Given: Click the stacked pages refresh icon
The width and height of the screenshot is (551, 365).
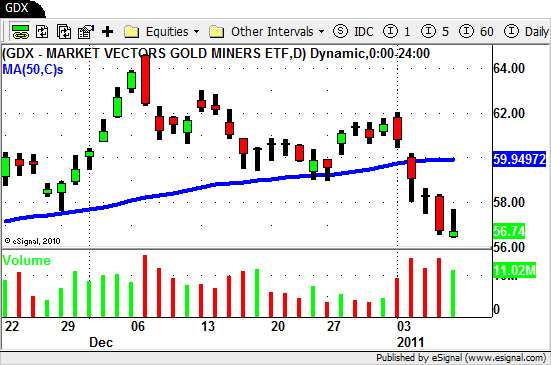Looking at the screenshot, I should pos(64,32).
